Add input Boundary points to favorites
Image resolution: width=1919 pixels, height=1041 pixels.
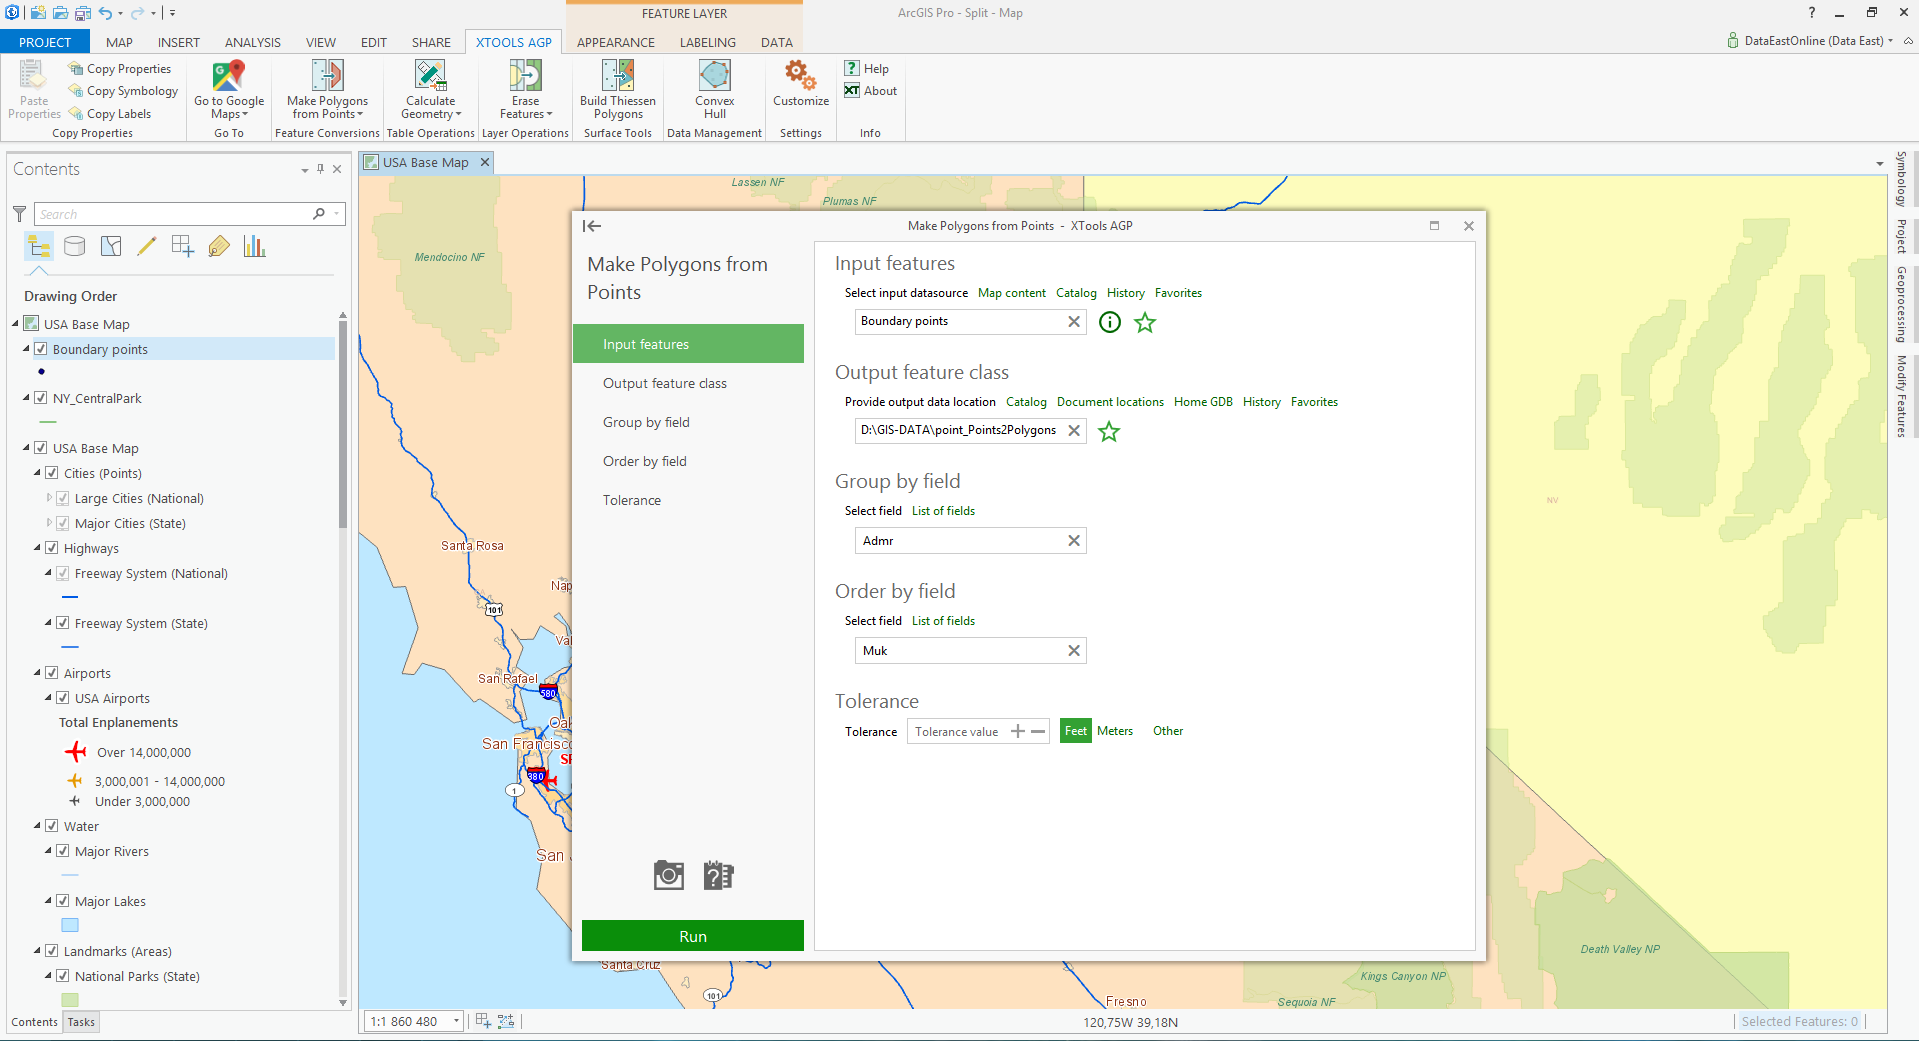1145,322
